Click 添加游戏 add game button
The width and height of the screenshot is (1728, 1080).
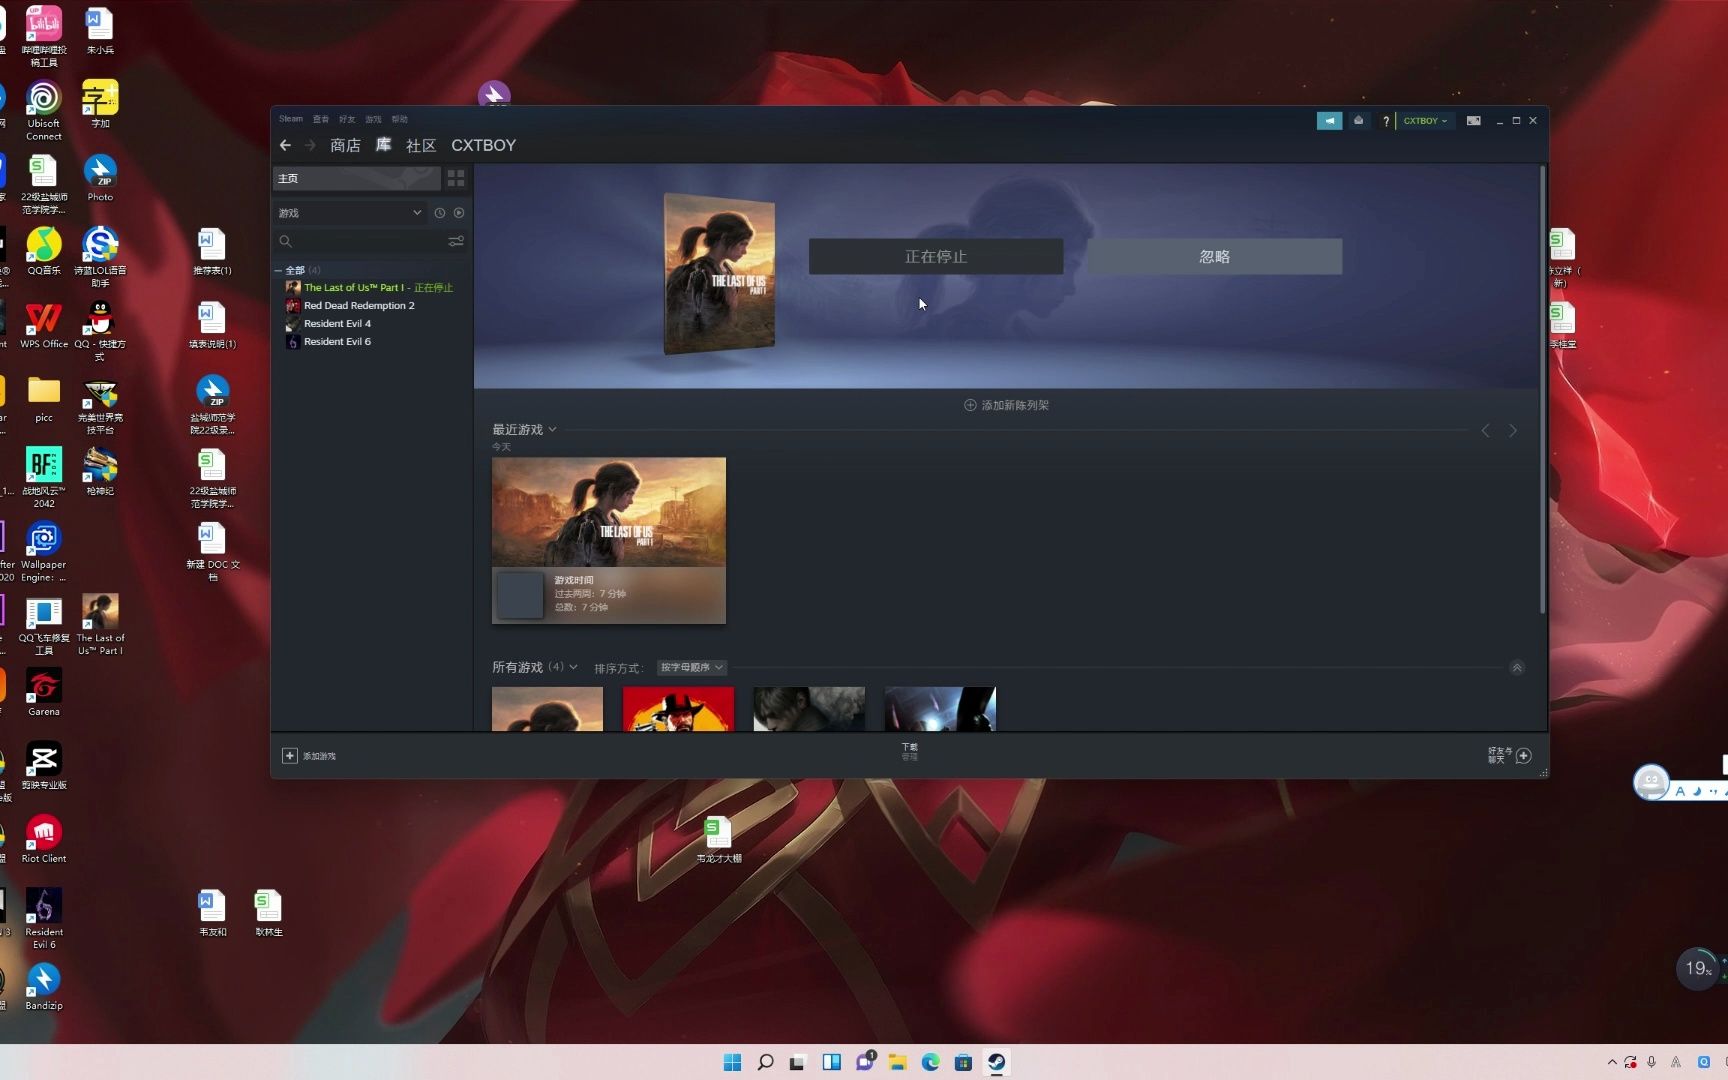pyautogui.click(x=309, y=756)
